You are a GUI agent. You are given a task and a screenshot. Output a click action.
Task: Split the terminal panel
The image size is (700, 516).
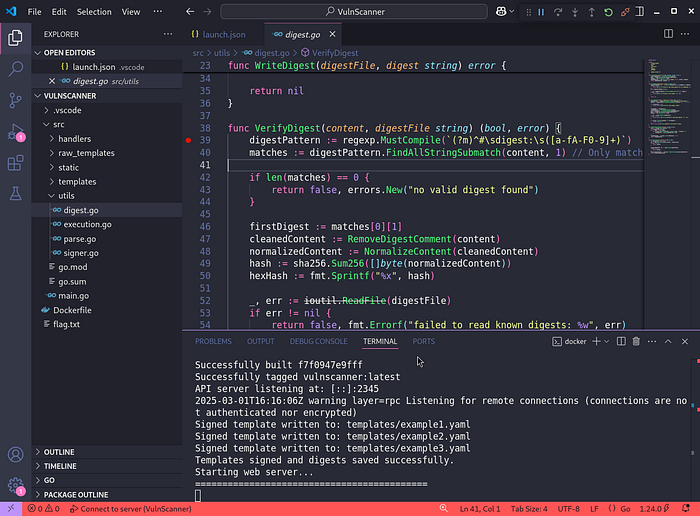[621, 341]
